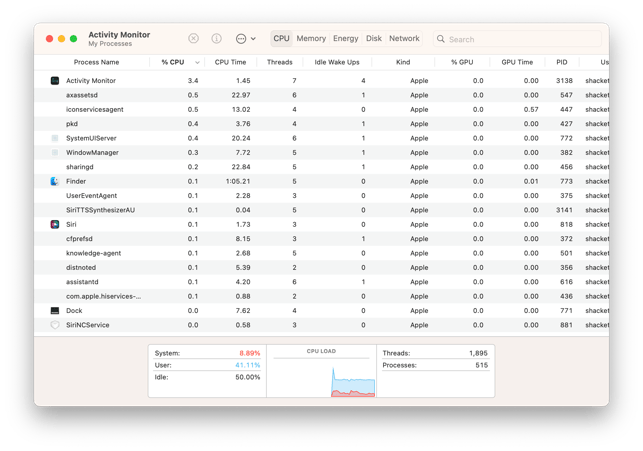The height and width of the screenshot is (451, 643).
Task: Select the knowledge-agent process row
Action: pos(322,253)
